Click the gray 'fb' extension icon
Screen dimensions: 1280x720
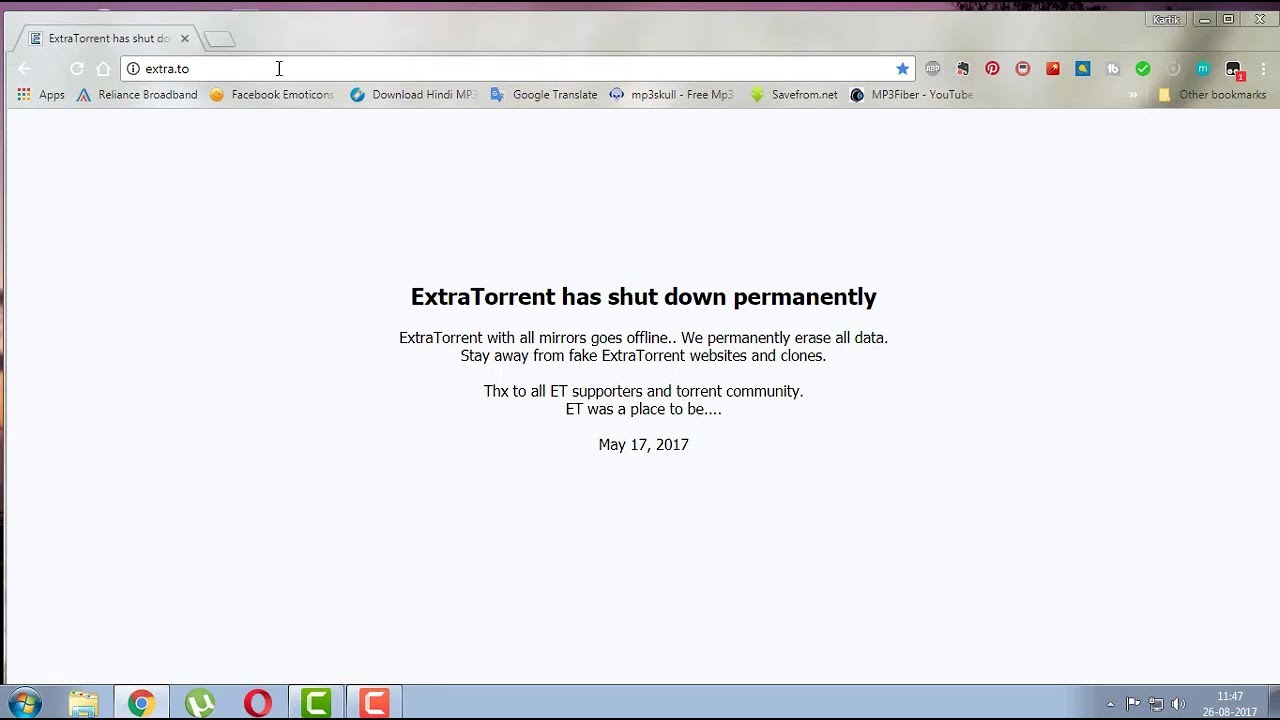coord(1112,69)
